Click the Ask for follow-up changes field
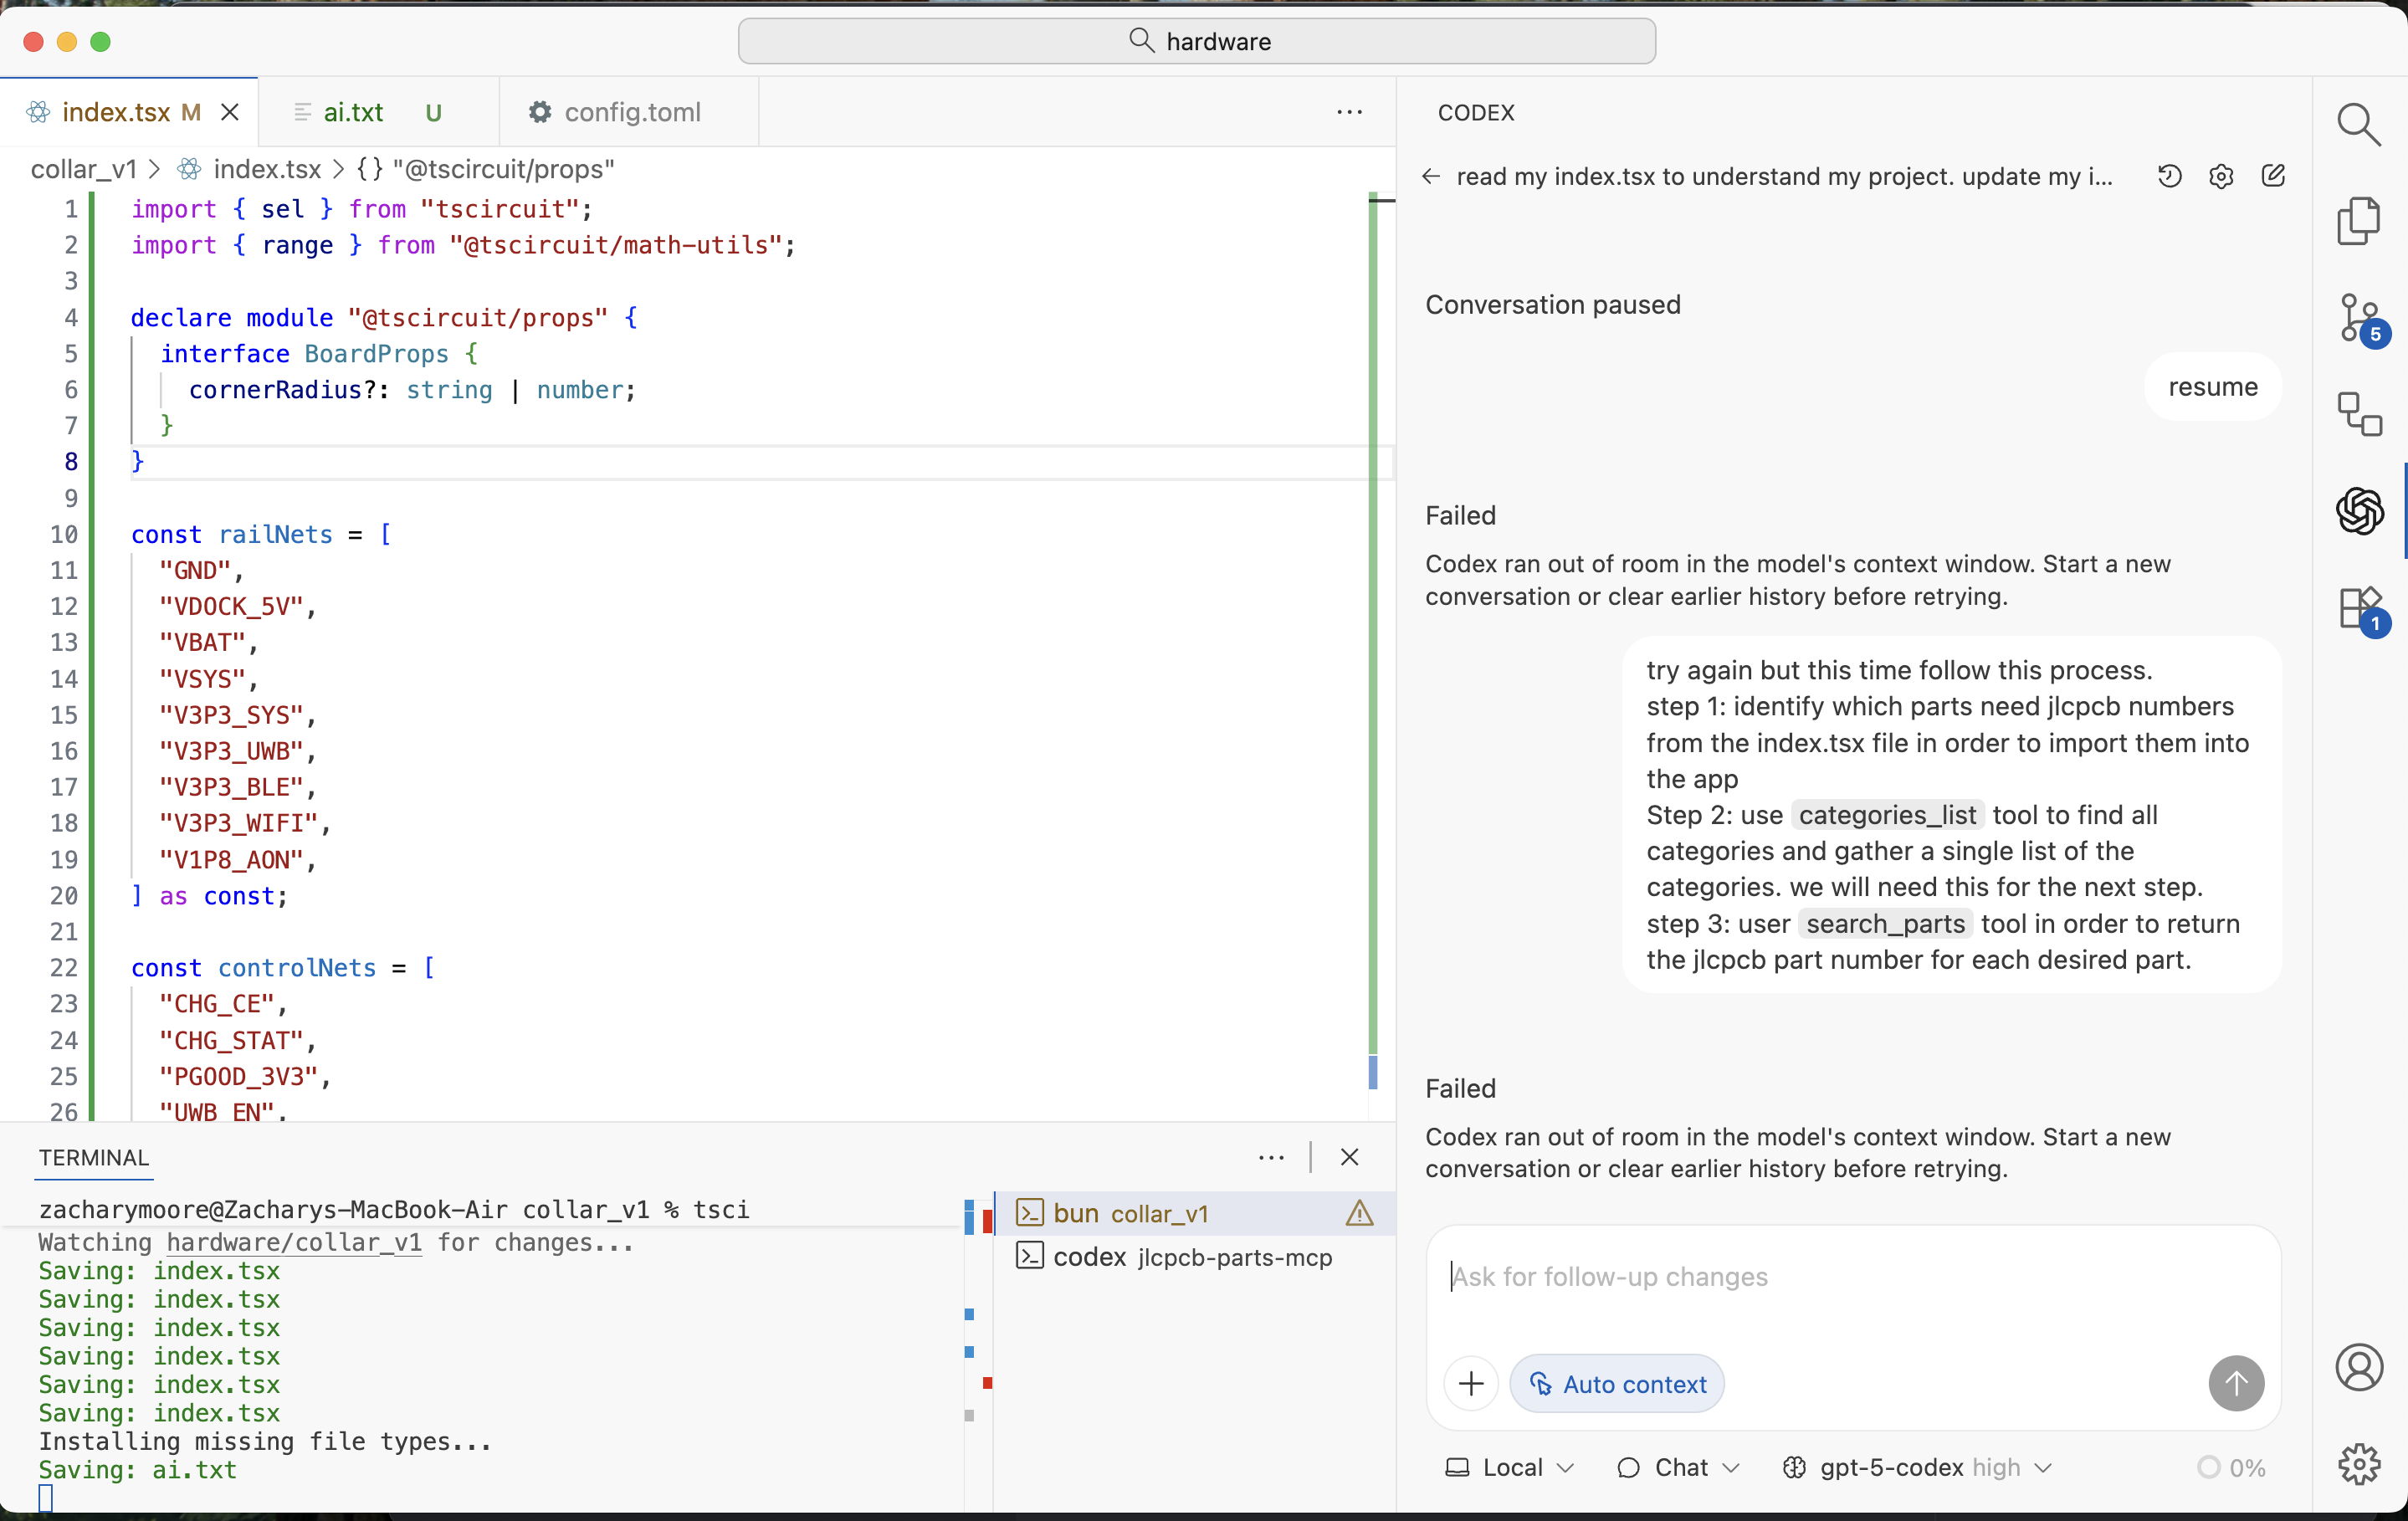Screen dimensions: 2408x1521 [x=1850, y=1277]
